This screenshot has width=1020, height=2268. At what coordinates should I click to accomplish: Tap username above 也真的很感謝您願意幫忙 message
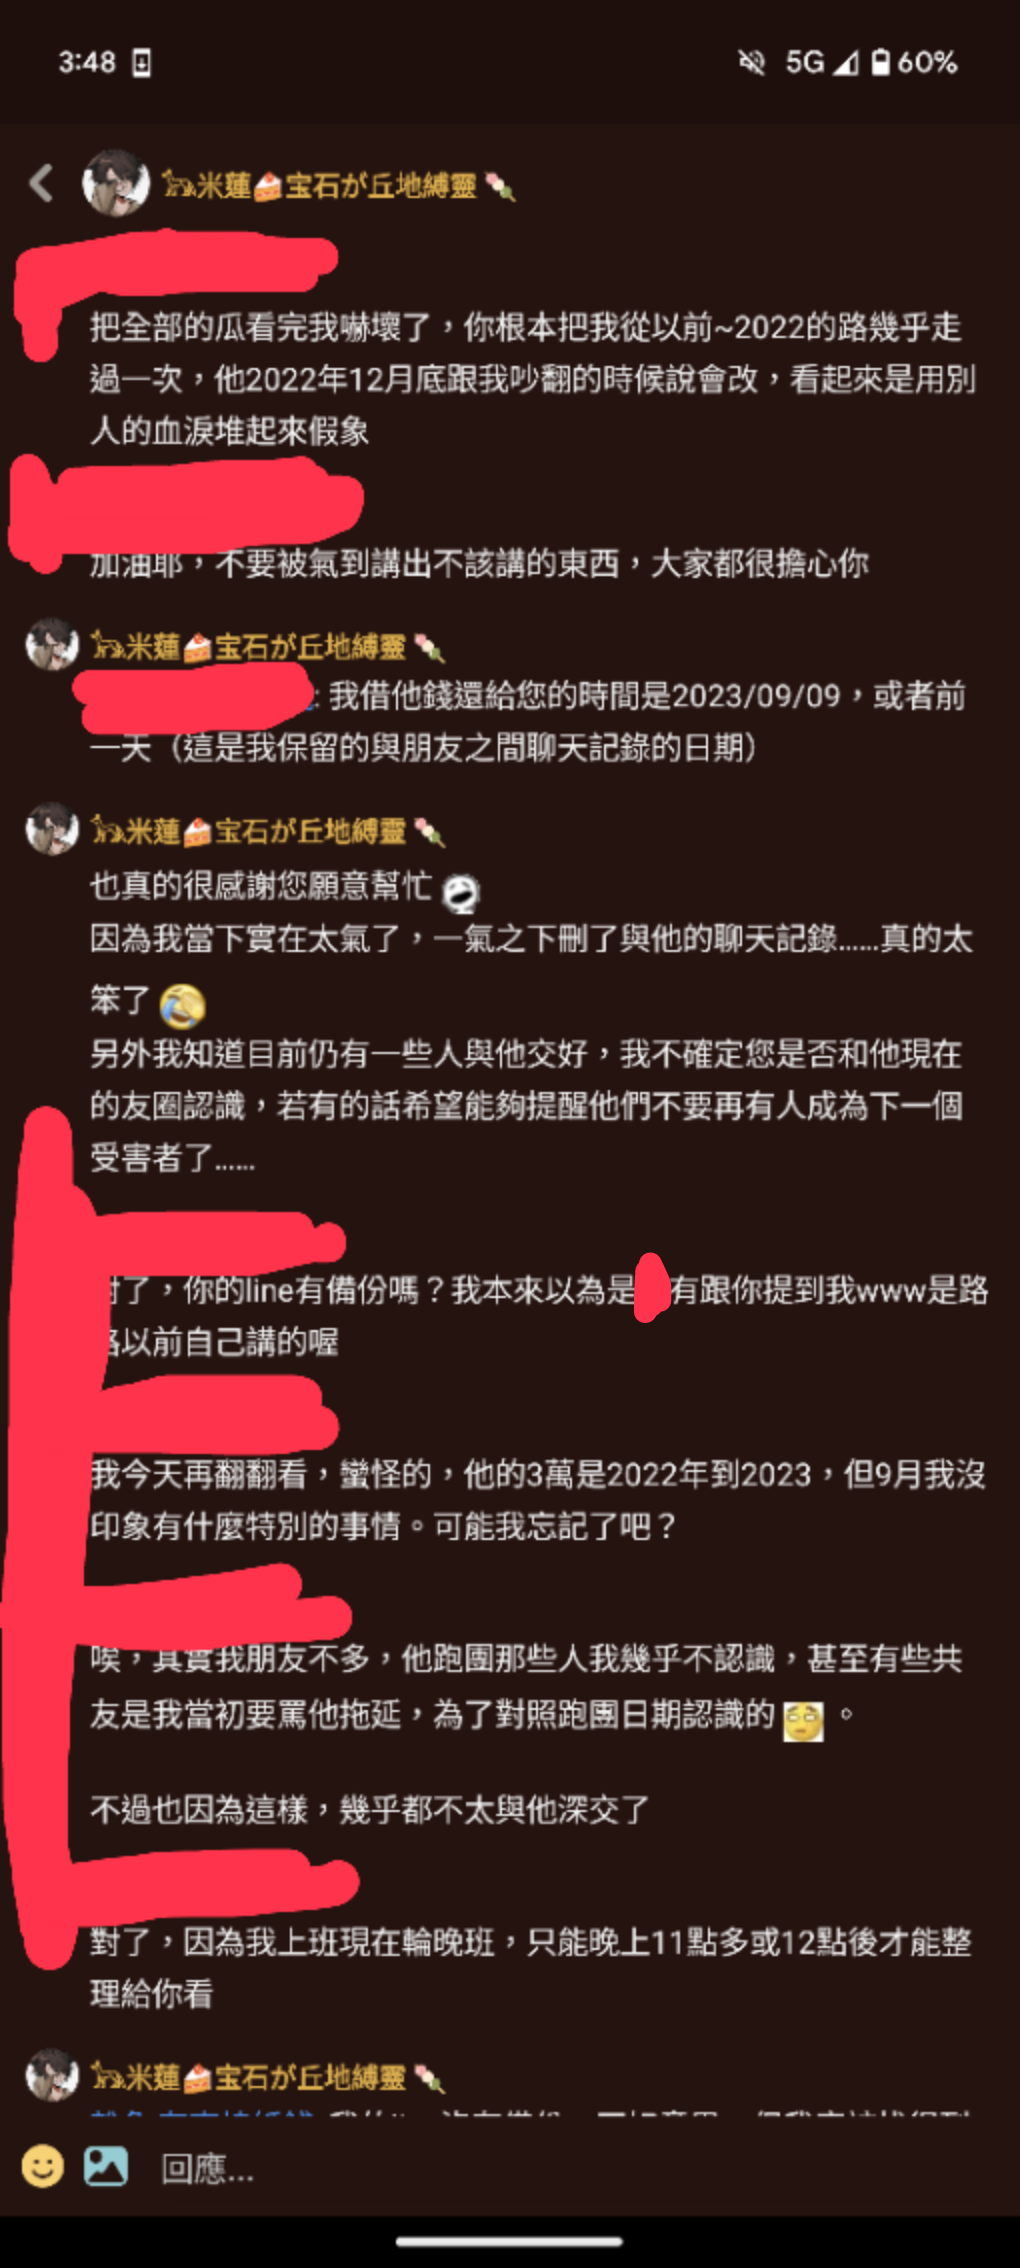[268, 831]
